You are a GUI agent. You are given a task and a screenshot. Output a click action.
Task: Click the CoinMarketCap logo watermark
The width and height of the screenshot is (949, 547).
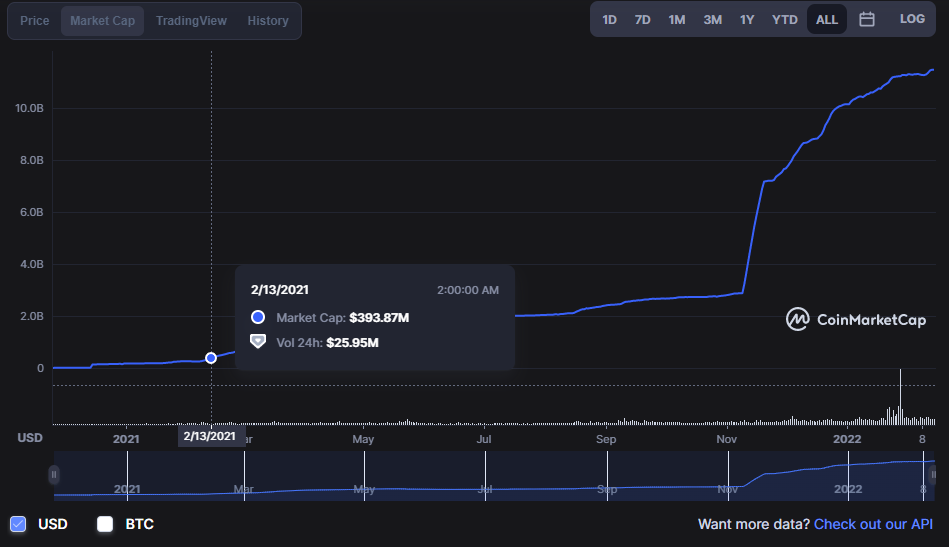click(856, 319)
